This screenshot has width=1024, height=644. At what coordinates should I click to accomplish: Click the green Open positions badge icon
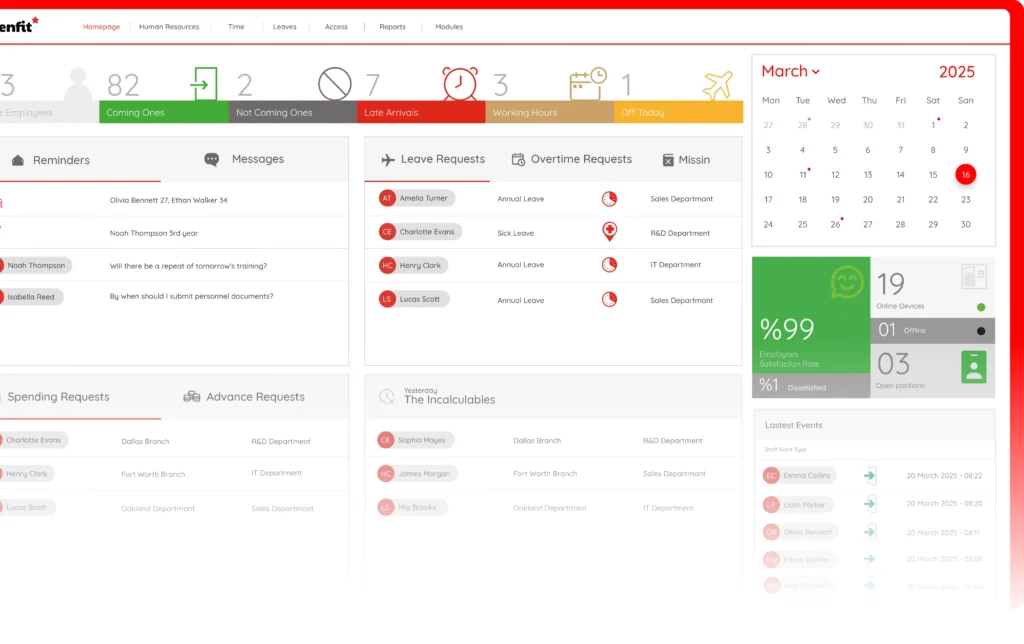(x=973, y=366)
